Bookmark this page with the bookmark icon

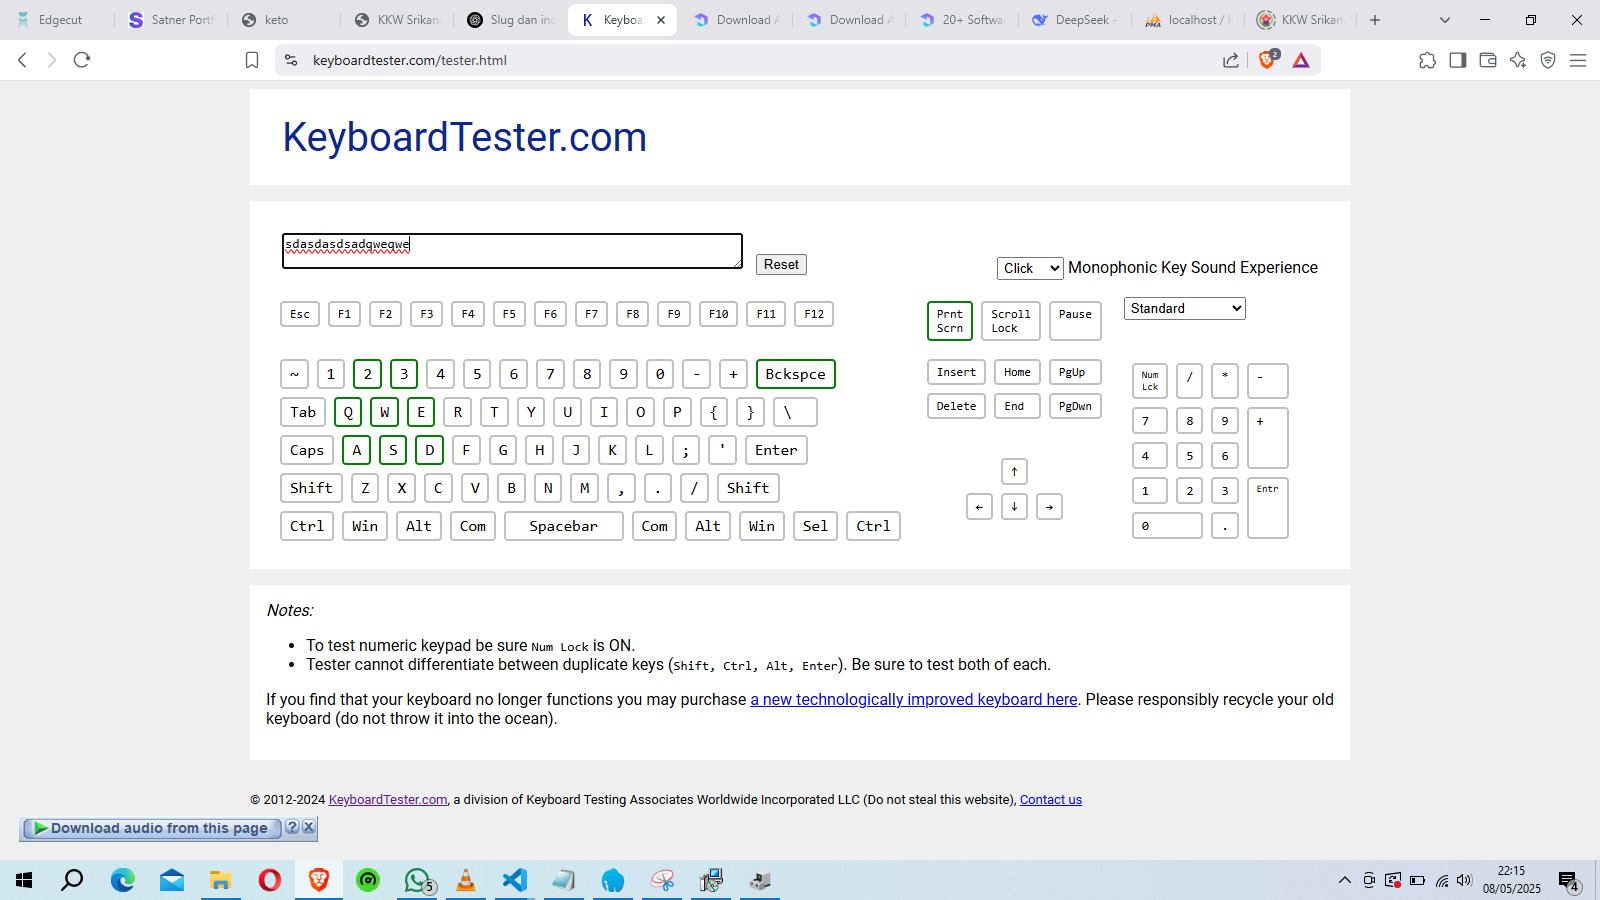(x=252, y=60)
